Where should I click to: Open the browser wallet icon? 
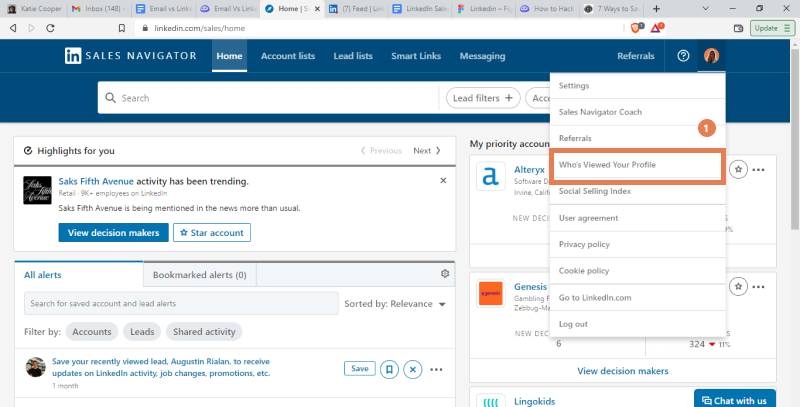coord(738,28)
